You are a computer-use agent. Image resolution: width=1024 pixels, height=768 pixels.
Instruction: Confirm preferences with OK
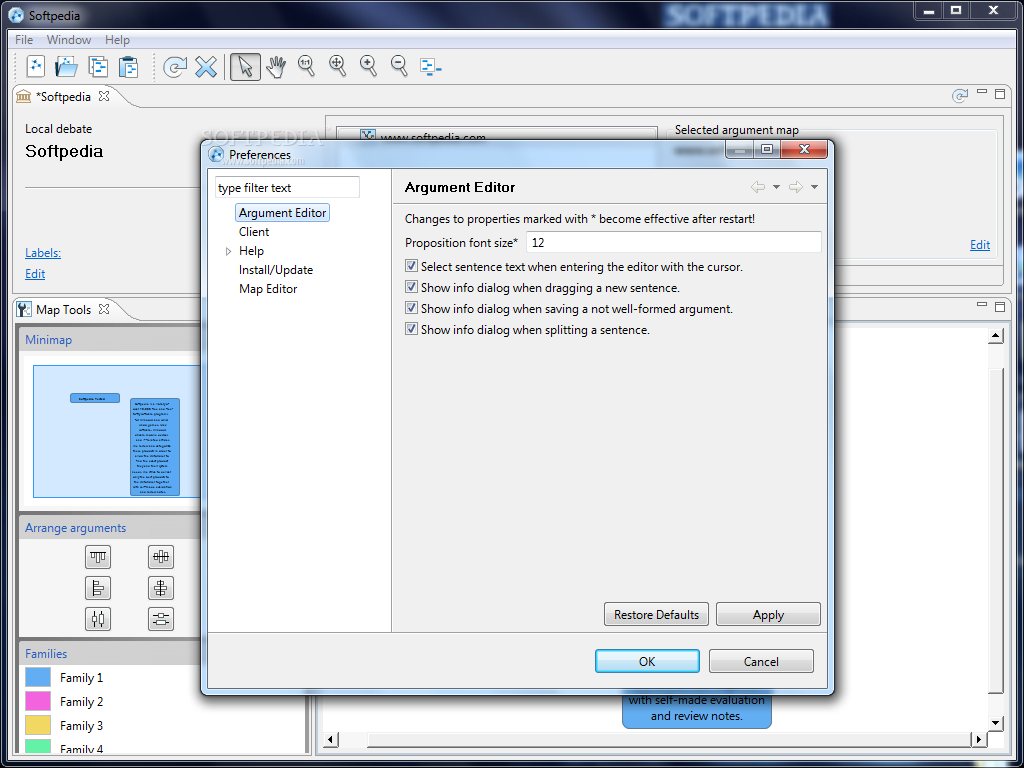coord(647,662)
